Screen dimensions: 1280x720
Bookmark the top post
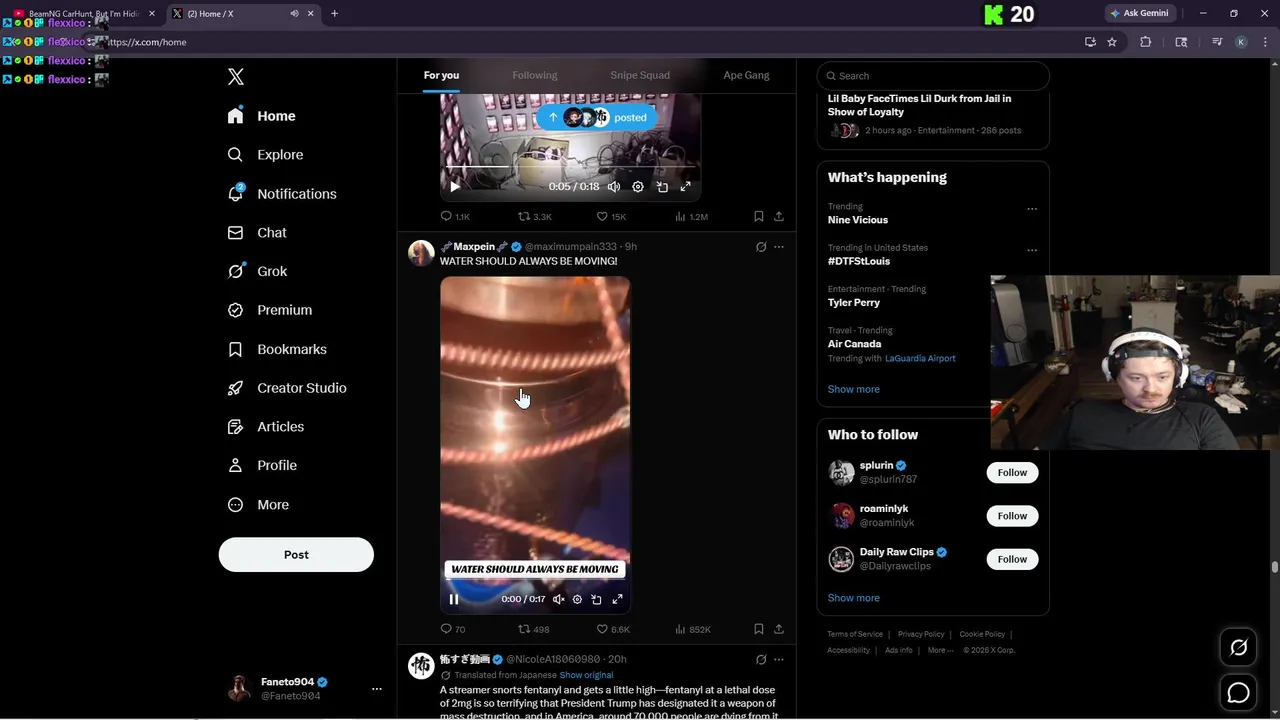pos(759,216)
